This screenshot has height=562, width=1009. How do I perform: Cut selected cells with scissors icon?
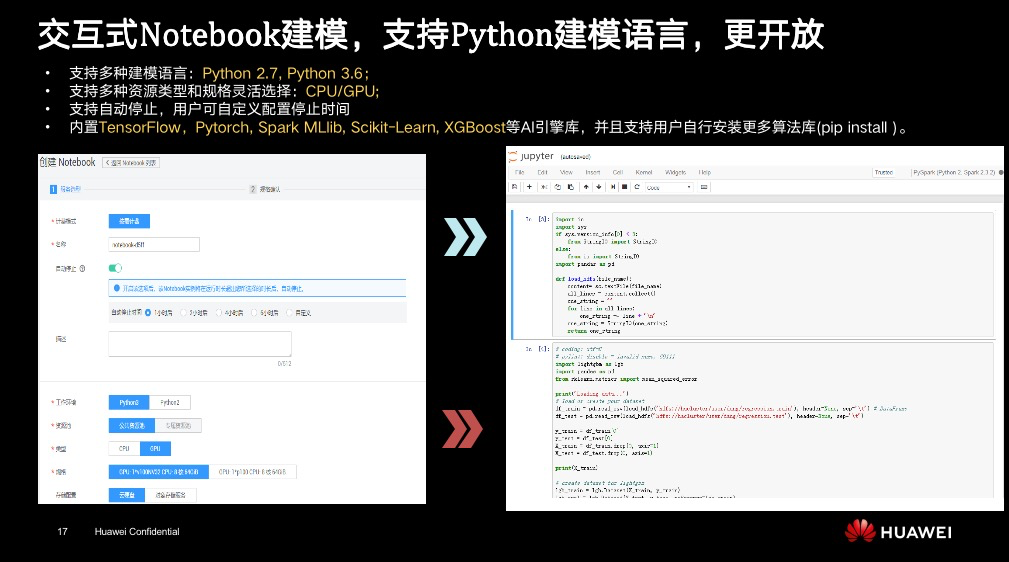(x=544, y=187)
